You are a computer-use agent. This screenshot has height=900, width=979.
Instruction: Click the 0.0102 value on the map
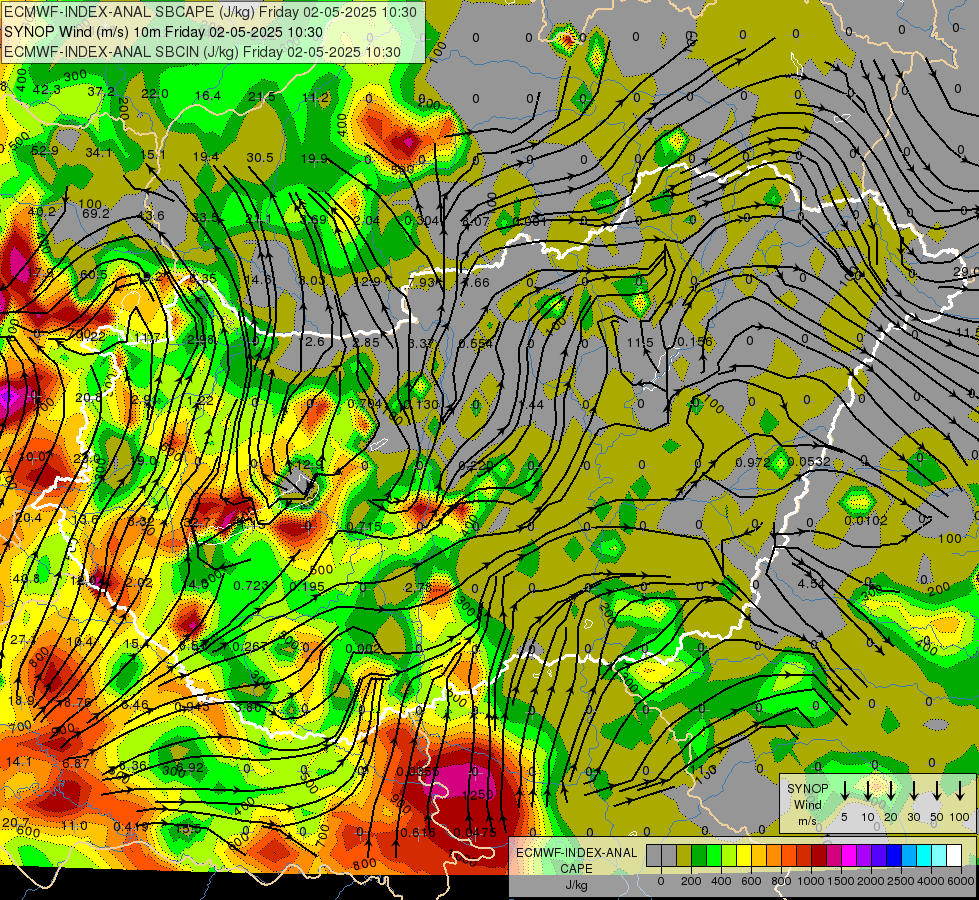866,520
